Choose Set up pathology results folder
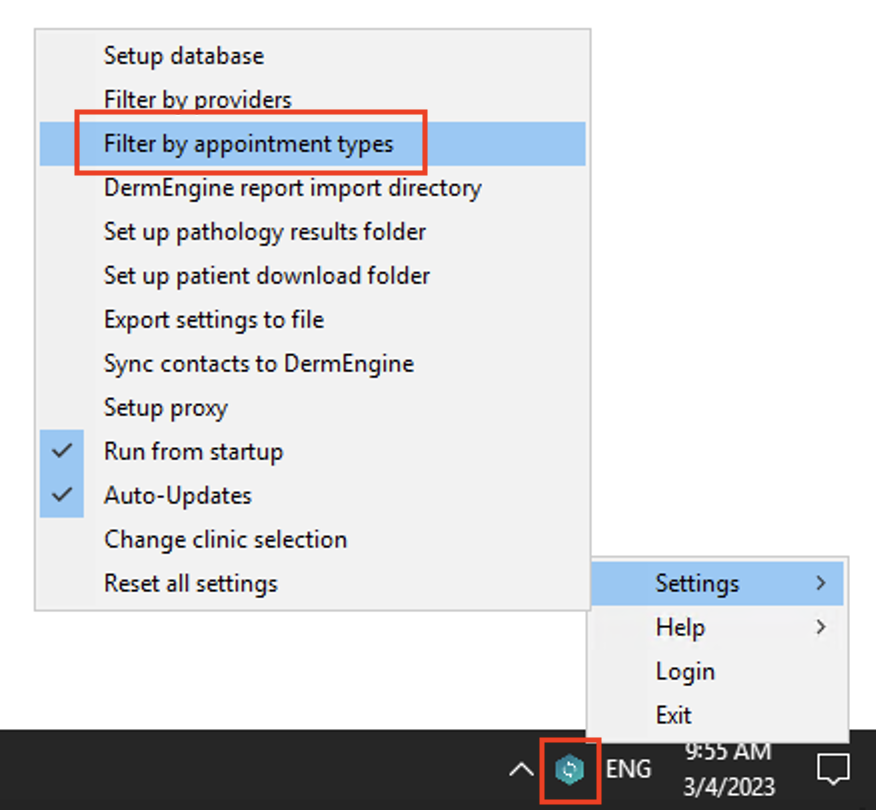This screenshot has height=810, width=876. tap(265, 231)
